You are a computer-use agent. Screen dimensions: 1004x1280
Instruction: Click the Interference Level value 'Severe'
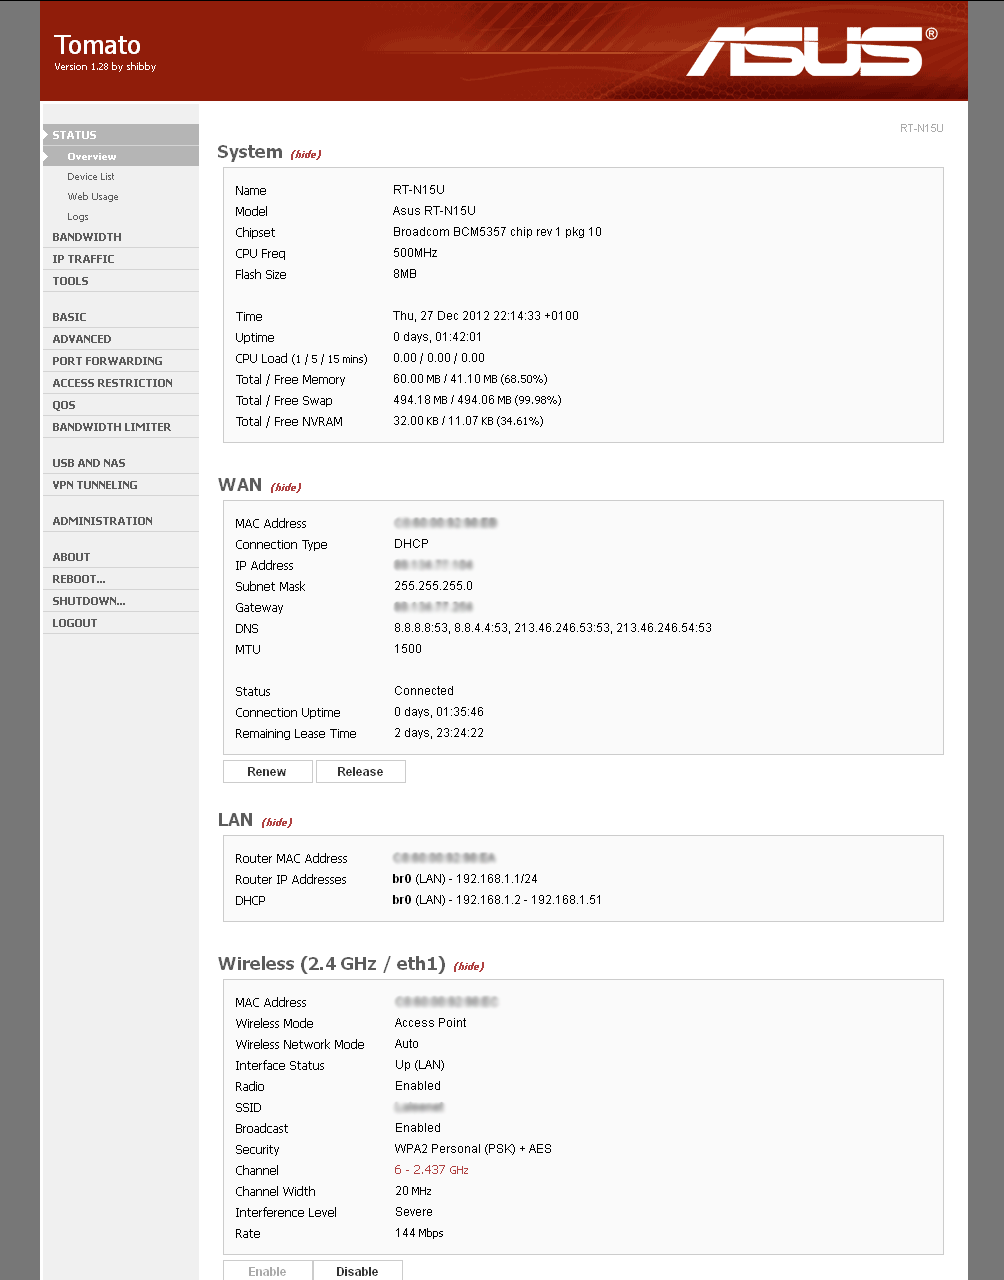tap(414, 1212)
